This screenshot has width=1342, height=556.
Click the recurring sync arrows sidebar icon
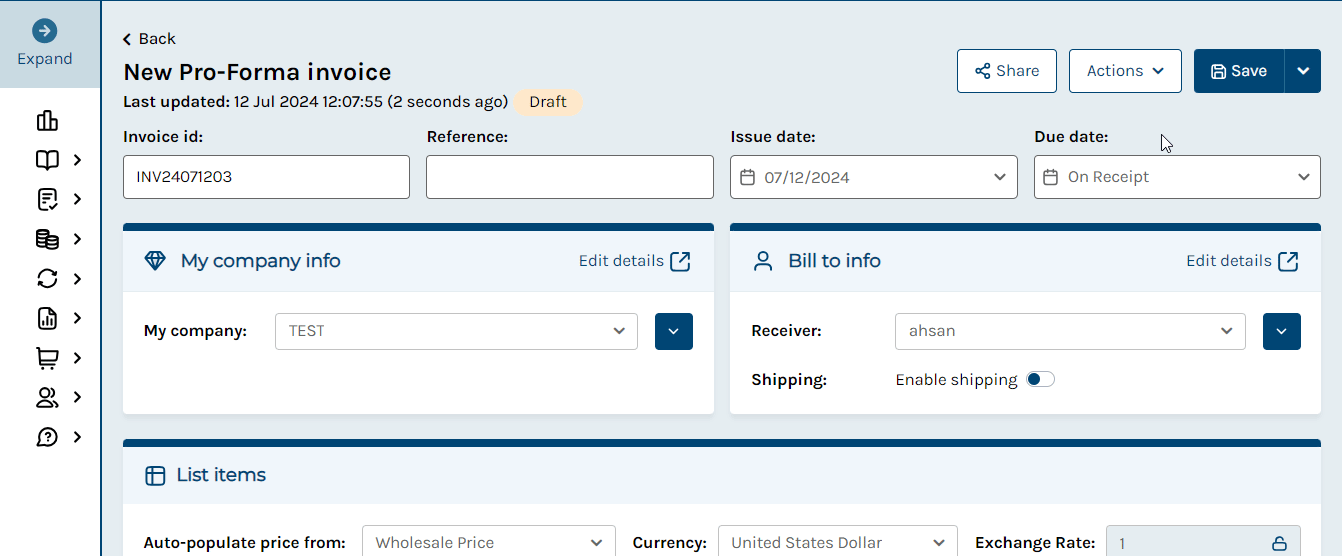click(x=47, y=279)
